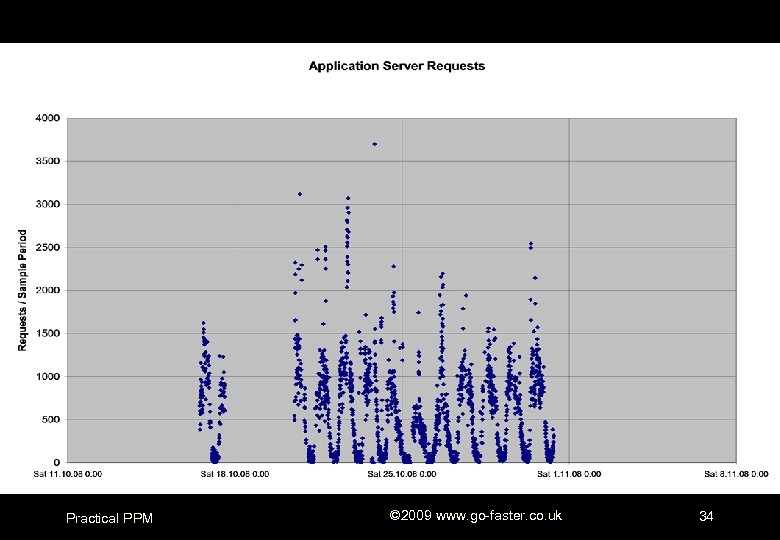Click the y-axis value 3500
The image size is (780, 540).
(x=48, y=161)
